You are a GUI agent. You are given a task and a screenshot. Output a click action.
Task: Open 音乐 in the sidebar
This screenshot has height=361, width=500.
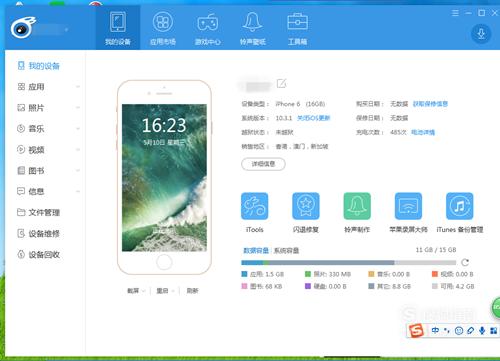click(x=31, y=129)
